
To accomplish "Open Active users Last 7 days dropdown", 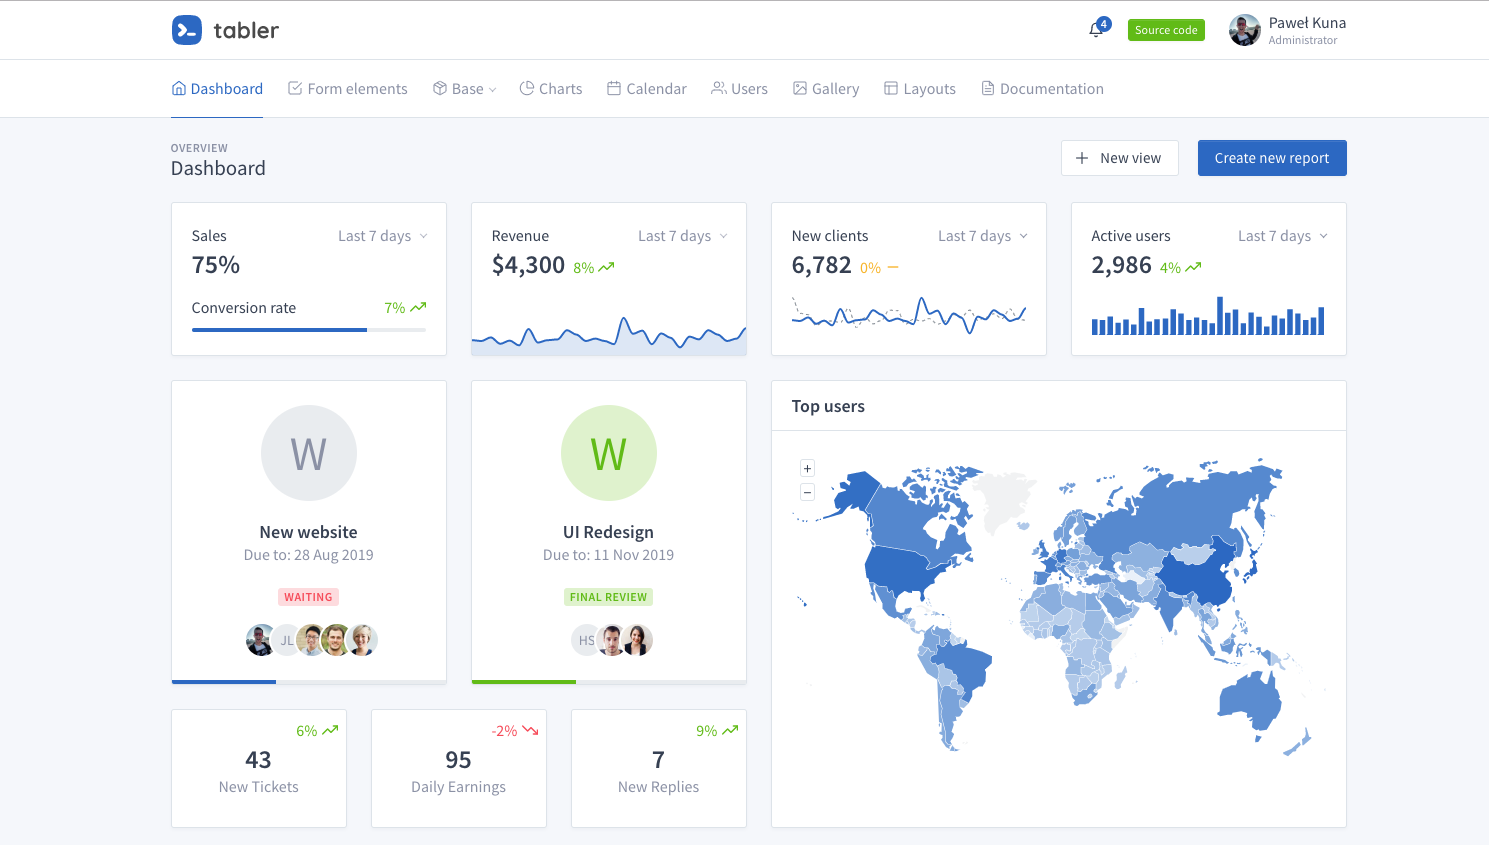I will tap(1283, 236).
